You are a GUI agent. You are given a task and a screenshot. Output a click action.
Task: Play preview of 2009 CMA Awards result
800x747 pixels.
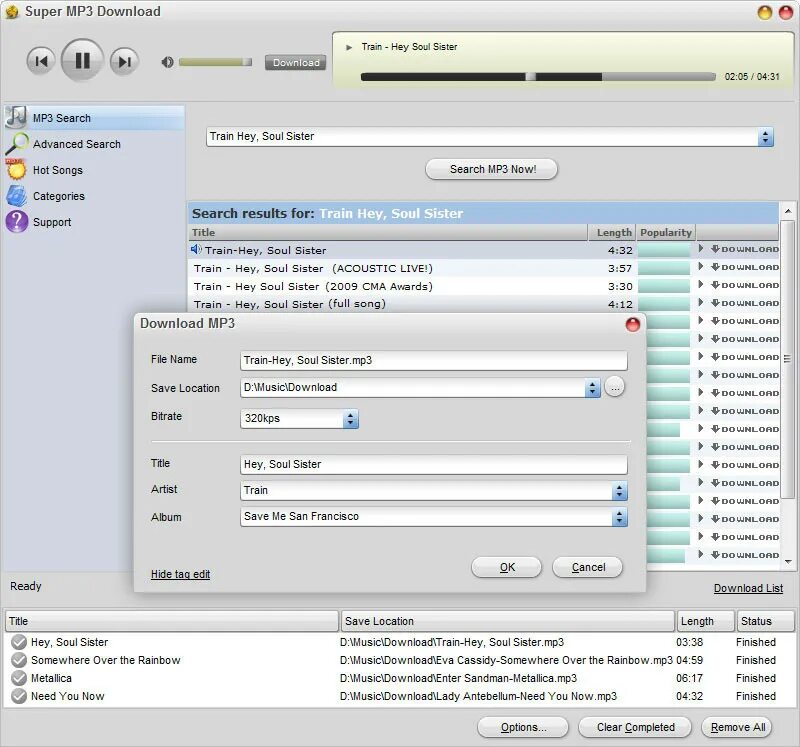click(x=701, y=284)
